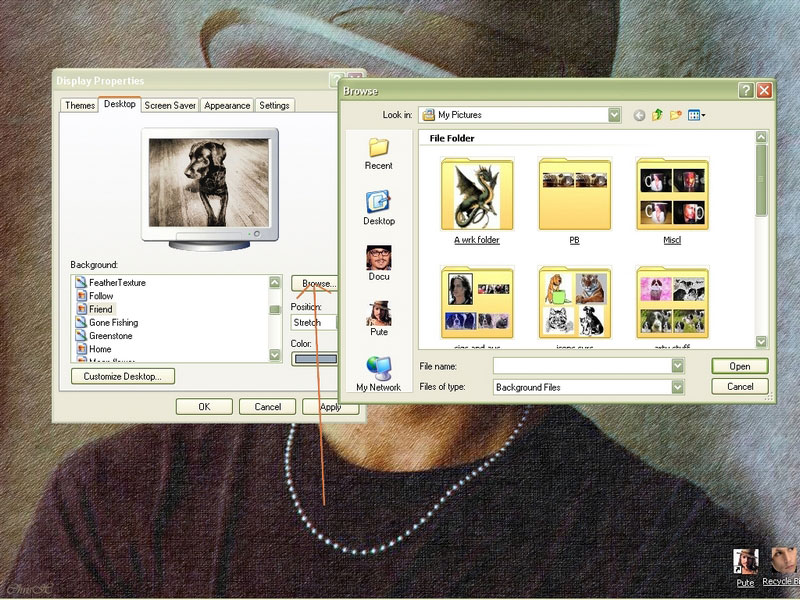Click the Customize Desktop button
This screenshot has width=800, height=600.
(123, 377)
